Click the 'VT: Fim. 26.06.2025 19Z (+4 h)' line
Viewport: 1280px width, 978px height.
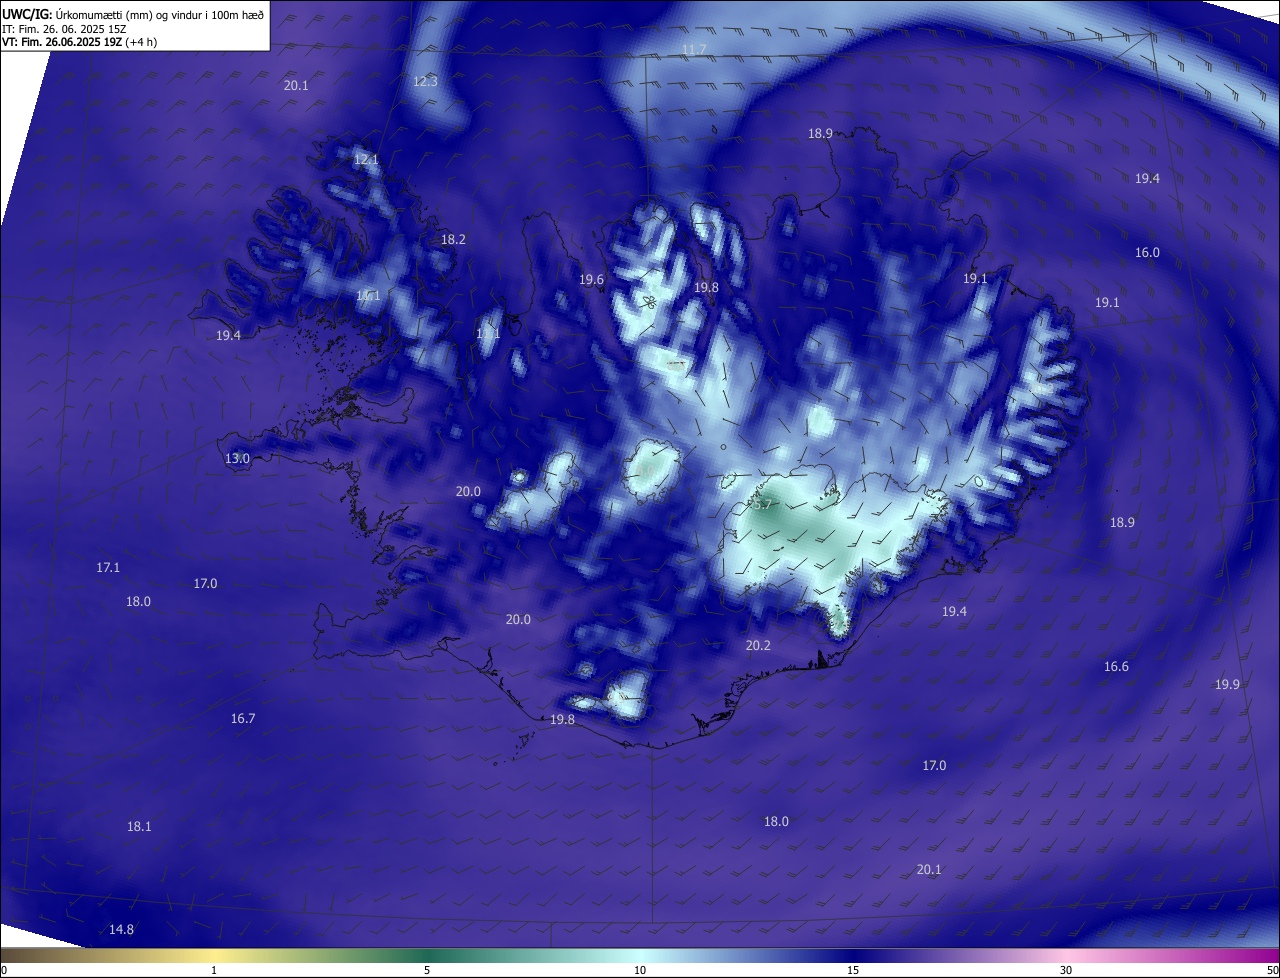click(79, 42)
